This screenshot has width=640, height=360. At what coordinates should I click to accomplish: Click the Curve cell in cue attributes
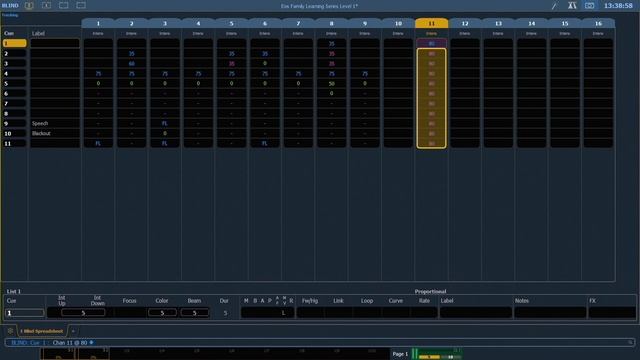pos(396,313)
